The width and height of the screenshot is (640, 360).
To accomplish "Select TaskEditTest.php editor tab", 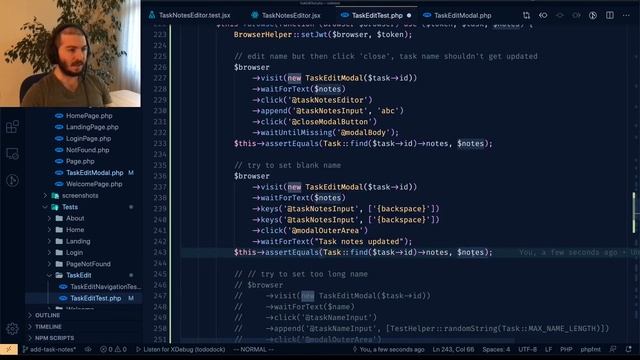I will click(377, 16).
